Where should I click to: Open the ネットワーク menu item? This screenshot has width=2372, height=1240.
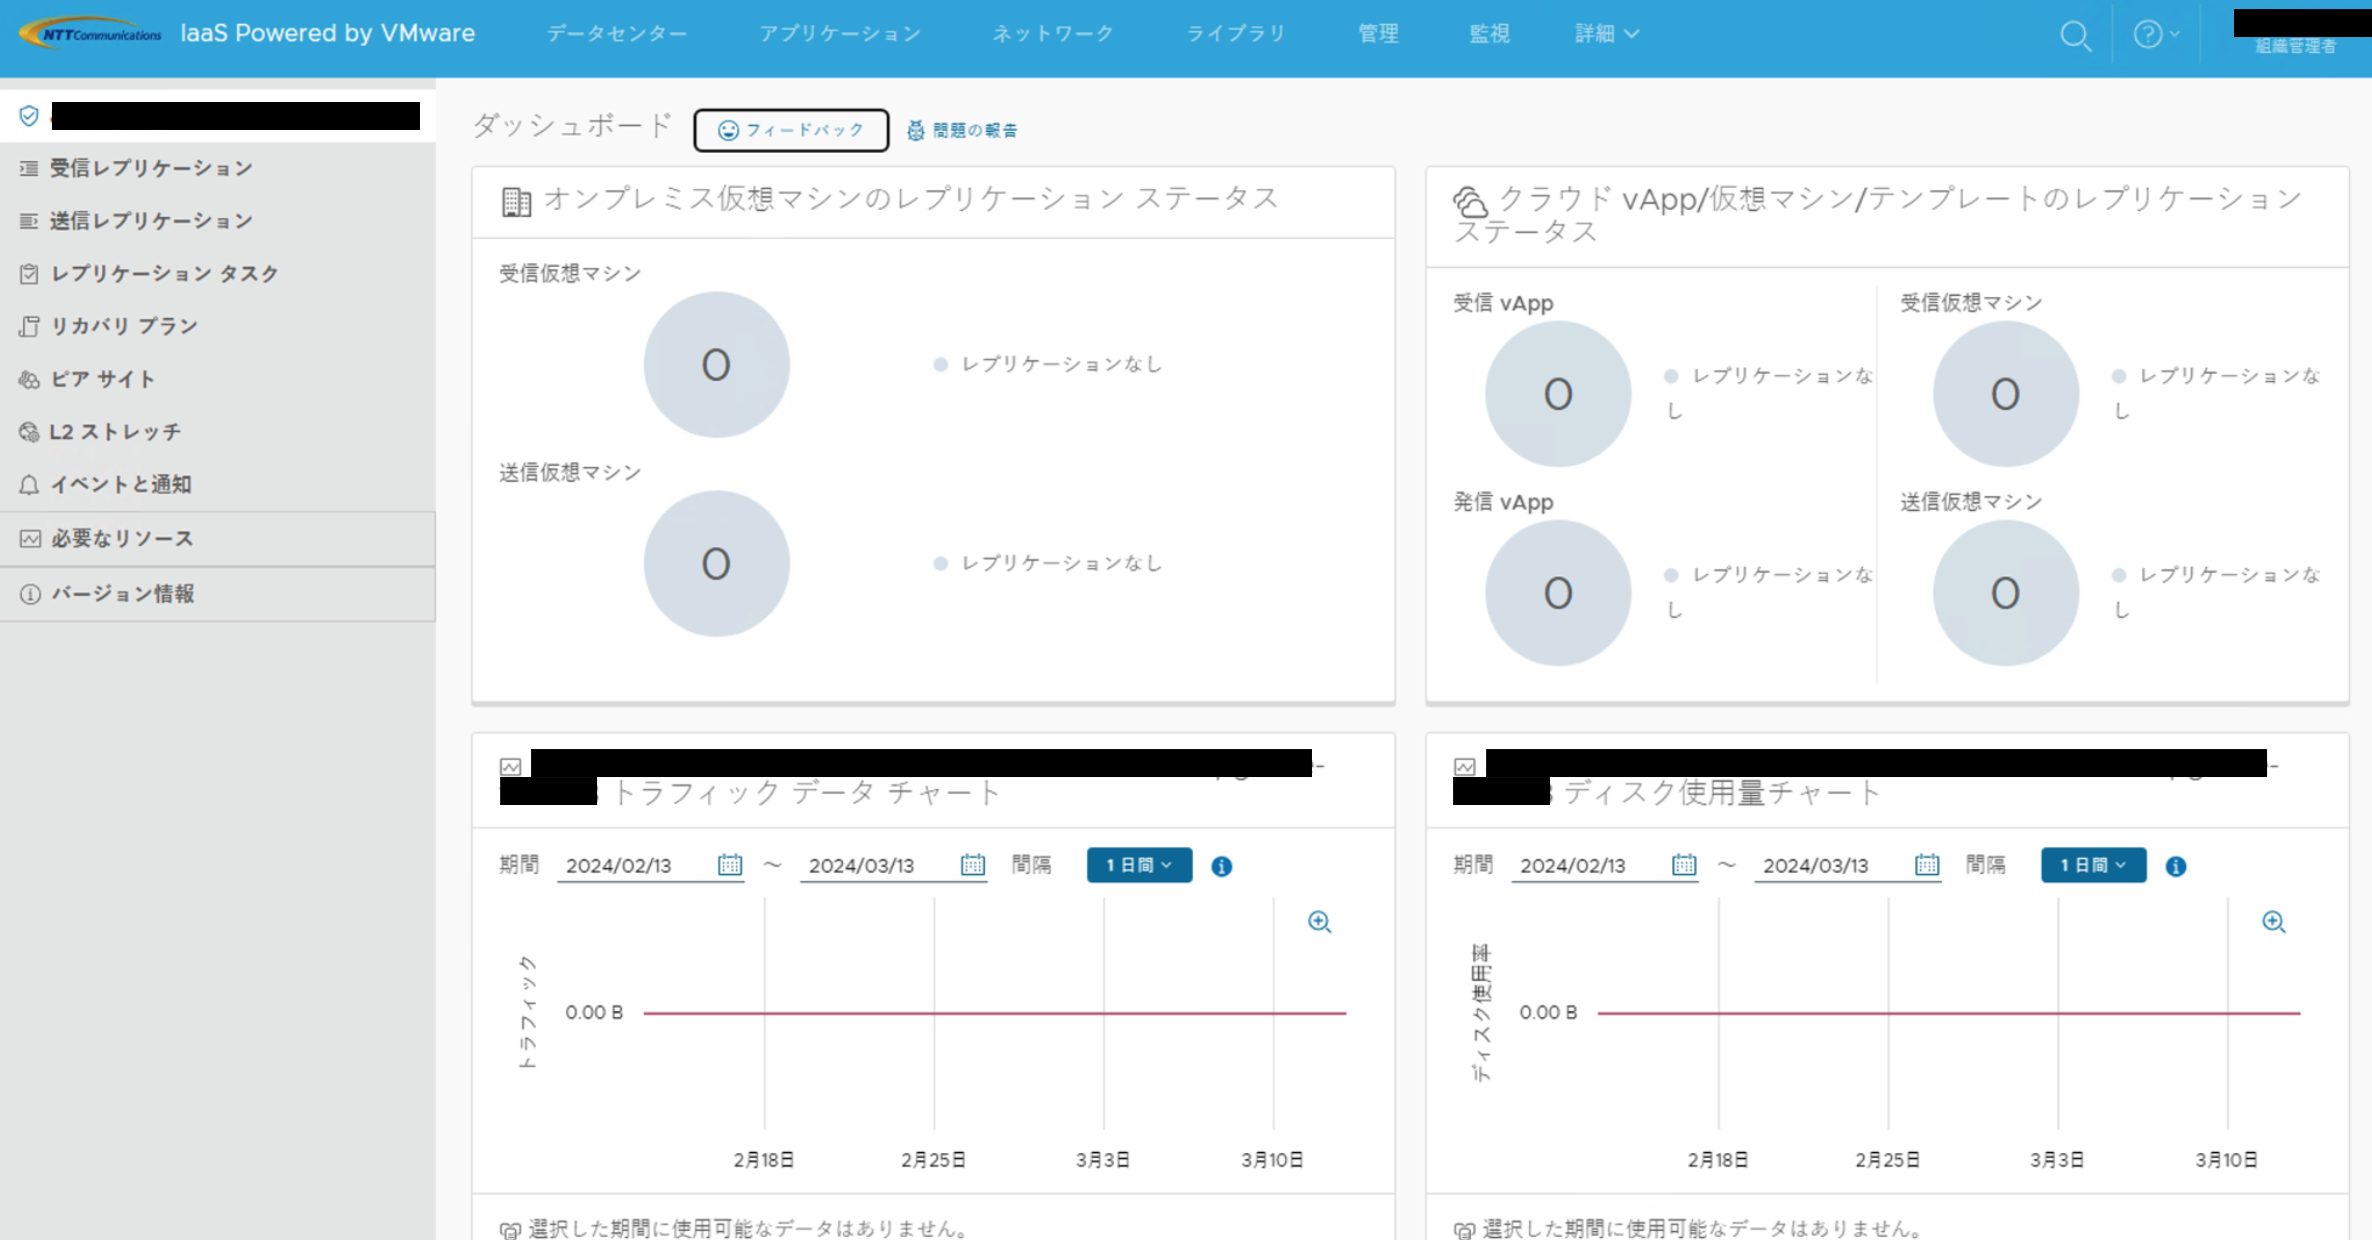tap(1052, 34)
